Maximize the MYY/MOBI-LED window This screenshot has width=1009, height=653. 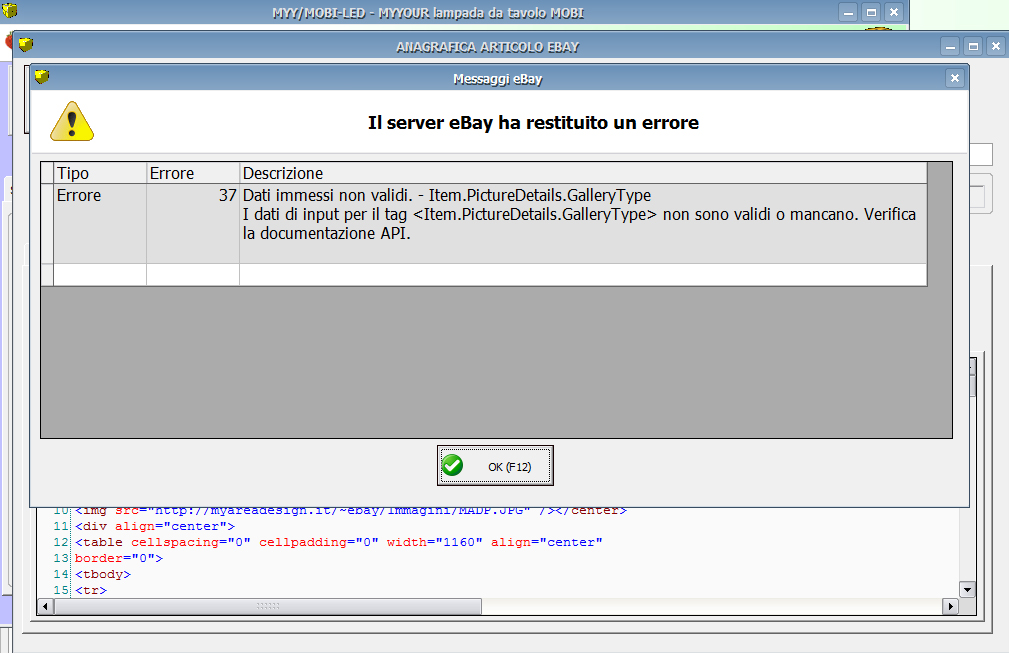coord(871,12)
